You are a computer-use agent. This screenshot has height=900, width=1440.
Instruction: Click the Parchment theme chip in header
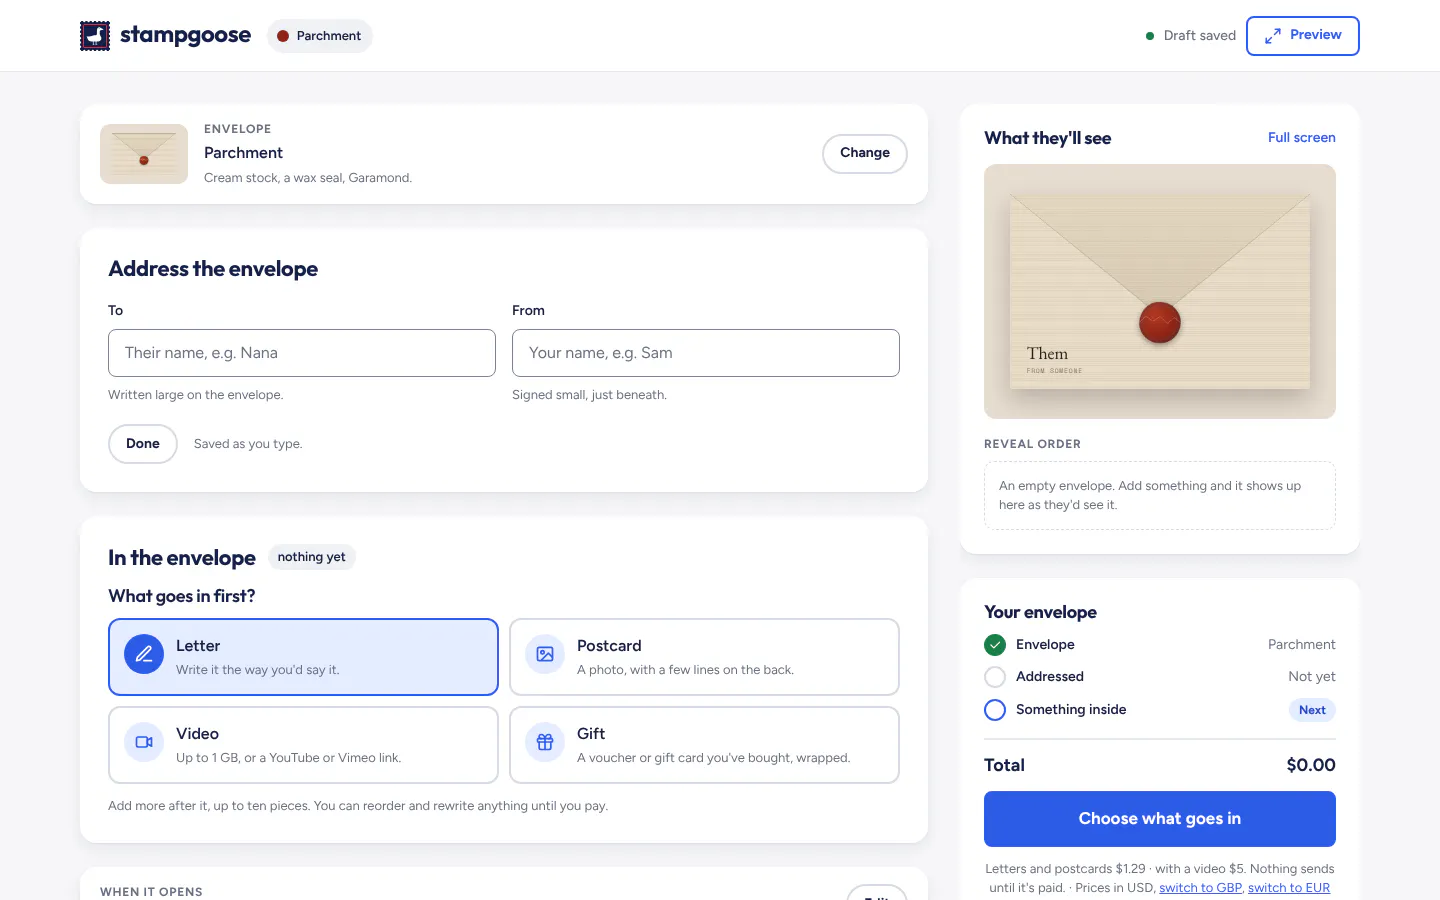tap(320, 36)
